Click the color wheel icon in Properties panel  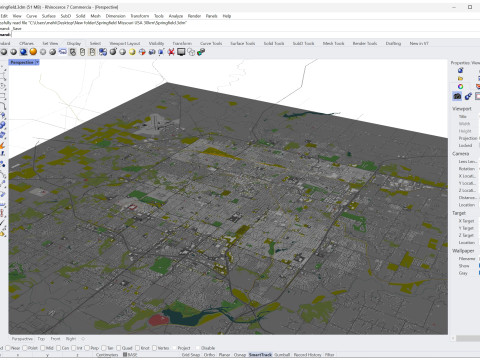460,86
